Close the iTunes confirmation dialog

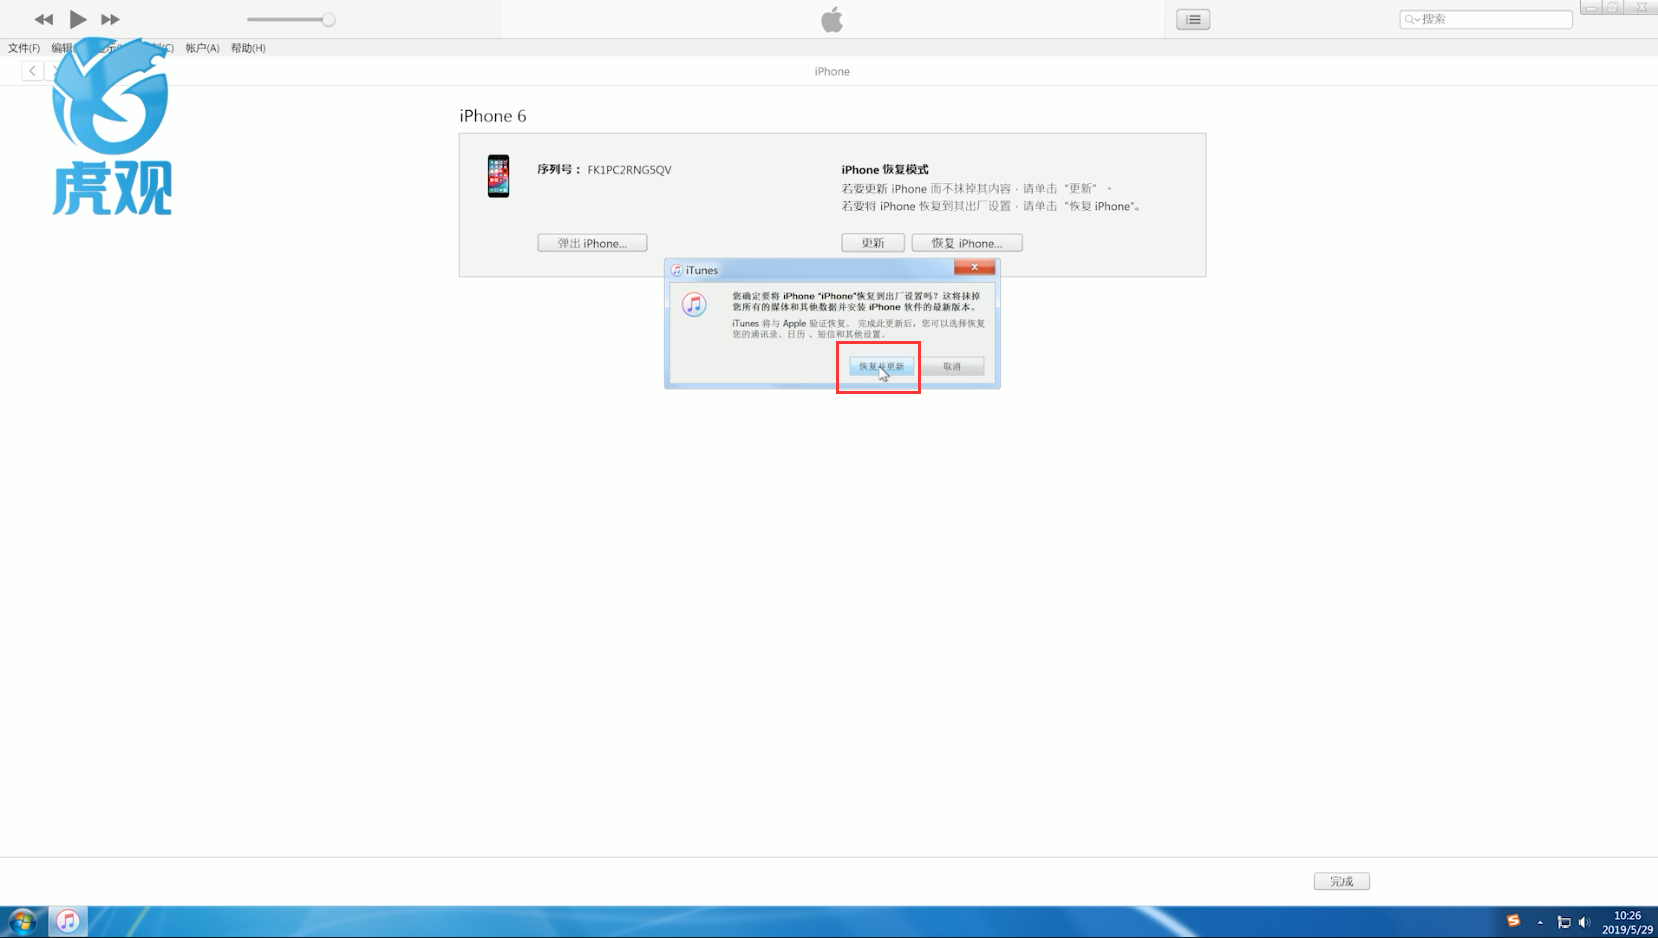pos(974,267)
